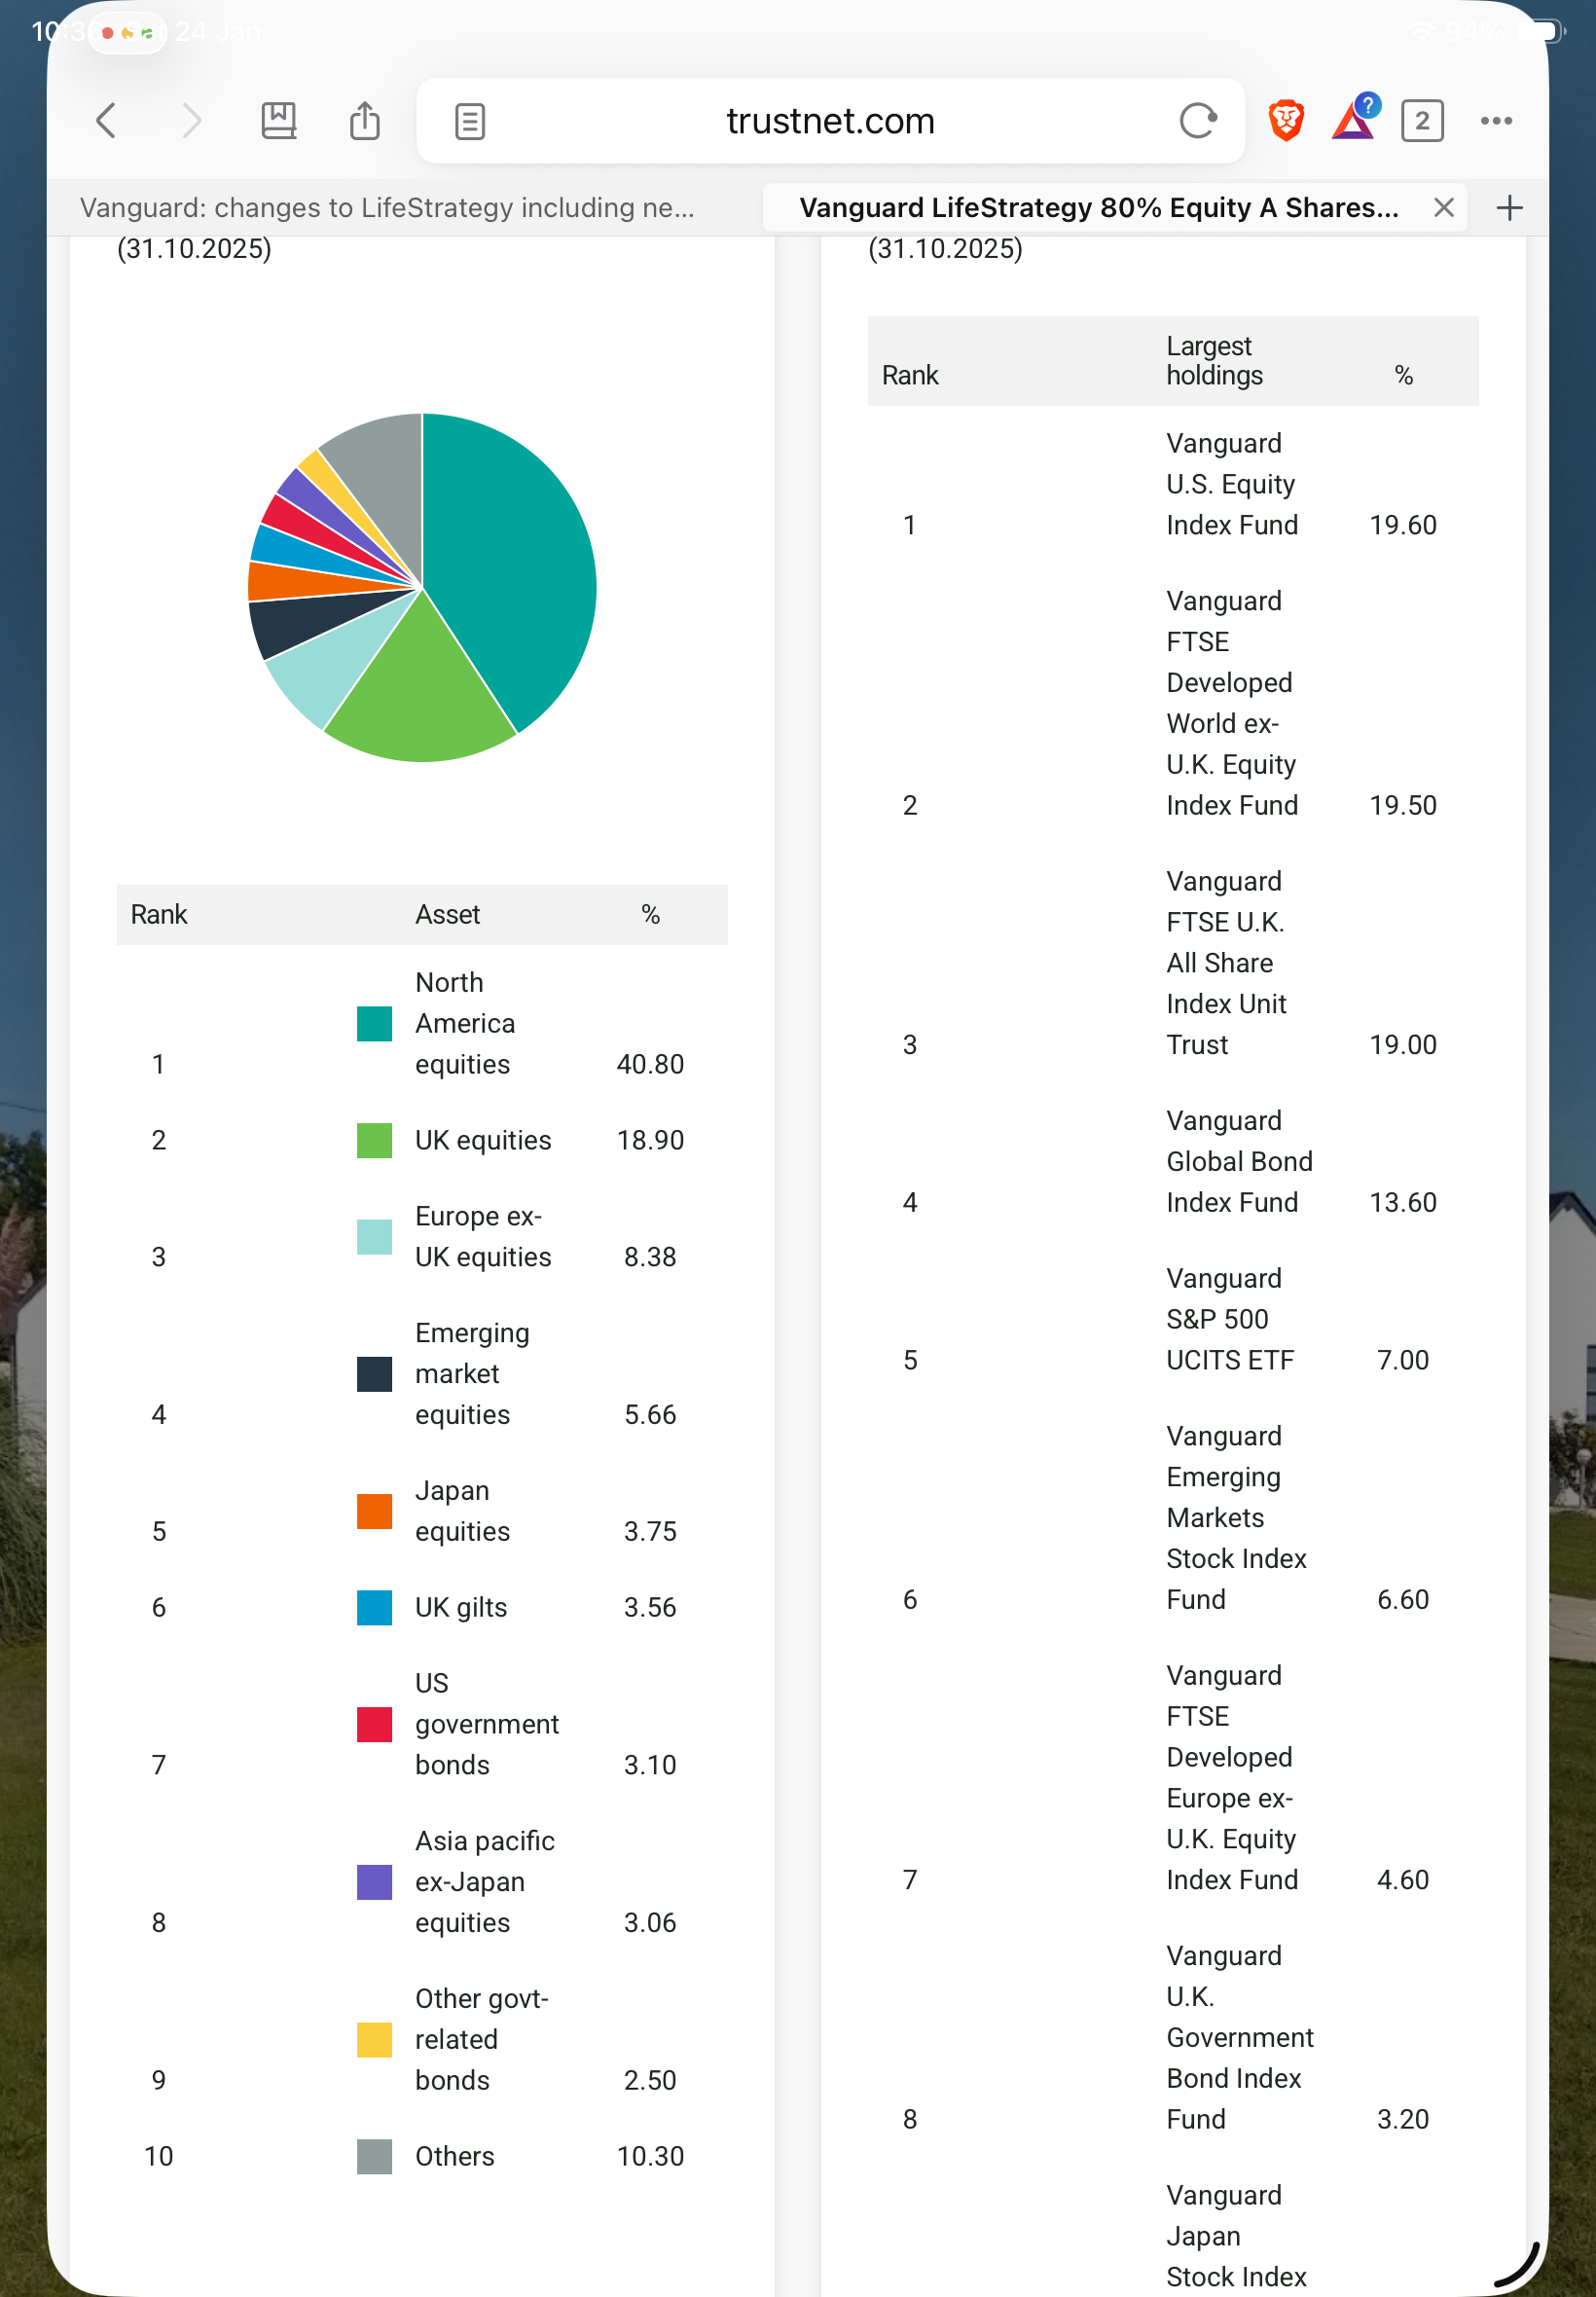Tap the Brave Rewards triangle icon
1596x2297 pixels.
click(1354, 120)
